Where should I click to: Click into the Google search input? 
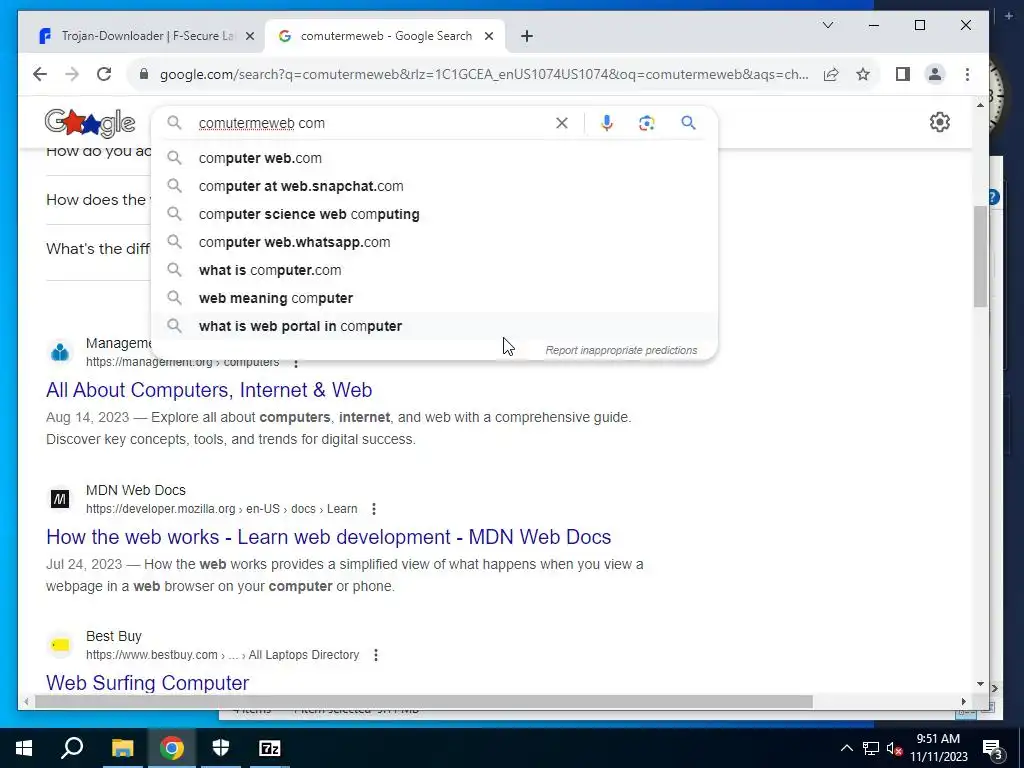point(372,123)
